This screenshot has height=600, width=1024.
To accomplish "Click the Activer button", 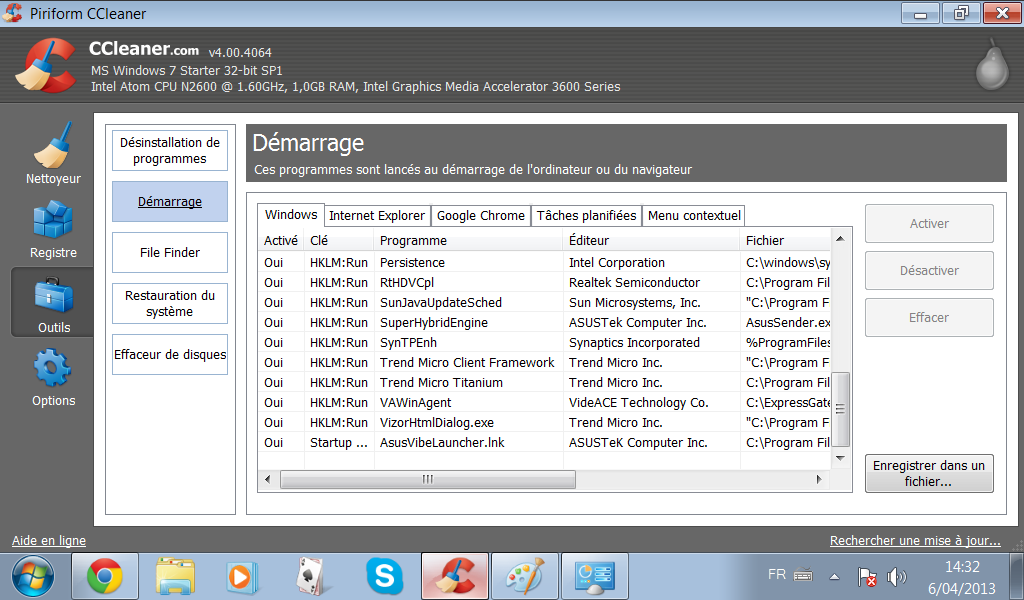I will (x=929, y=224).
